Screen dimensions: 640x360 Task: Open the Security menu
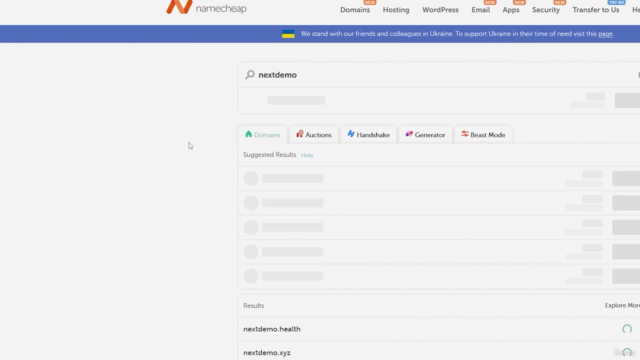click(546, 10)
